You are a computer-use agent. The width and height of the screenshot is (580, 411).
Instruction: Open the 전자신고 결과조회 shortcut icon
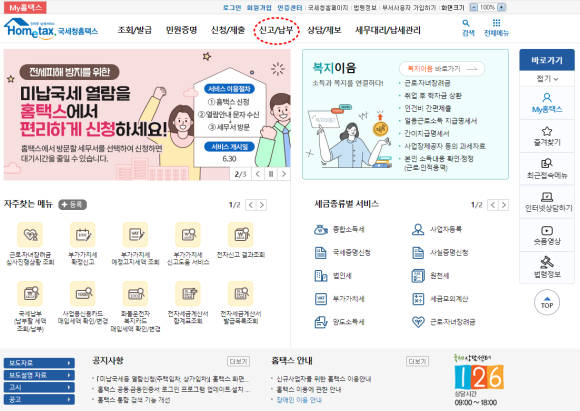point(240,235)
